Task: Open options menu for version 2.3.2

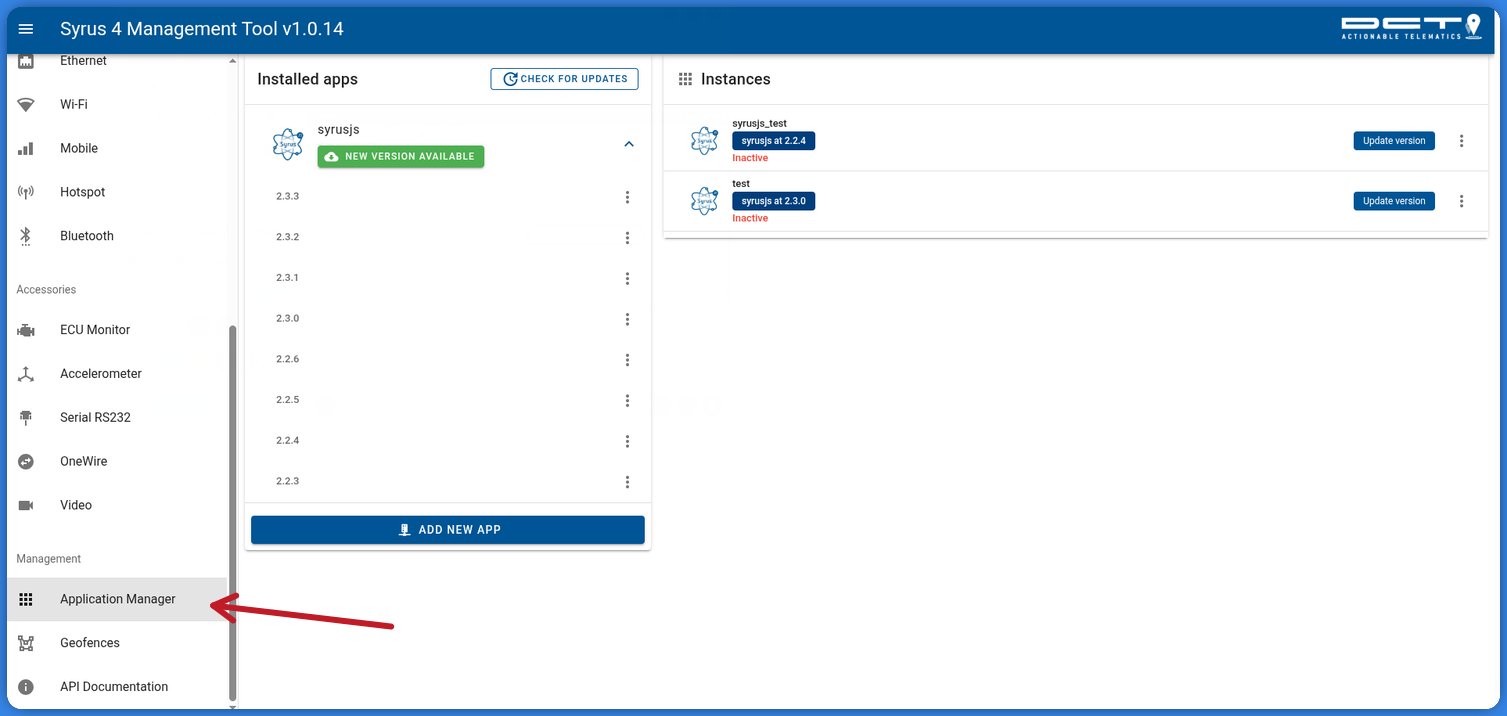Action: (627, 238)
